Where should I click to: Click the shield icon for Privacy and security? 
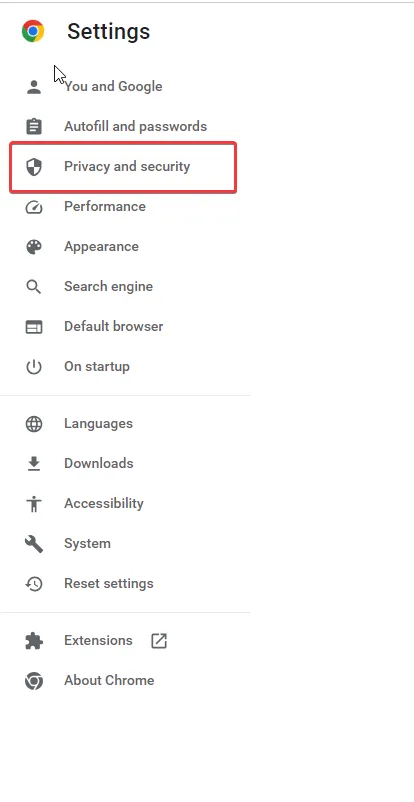(34, 167)
